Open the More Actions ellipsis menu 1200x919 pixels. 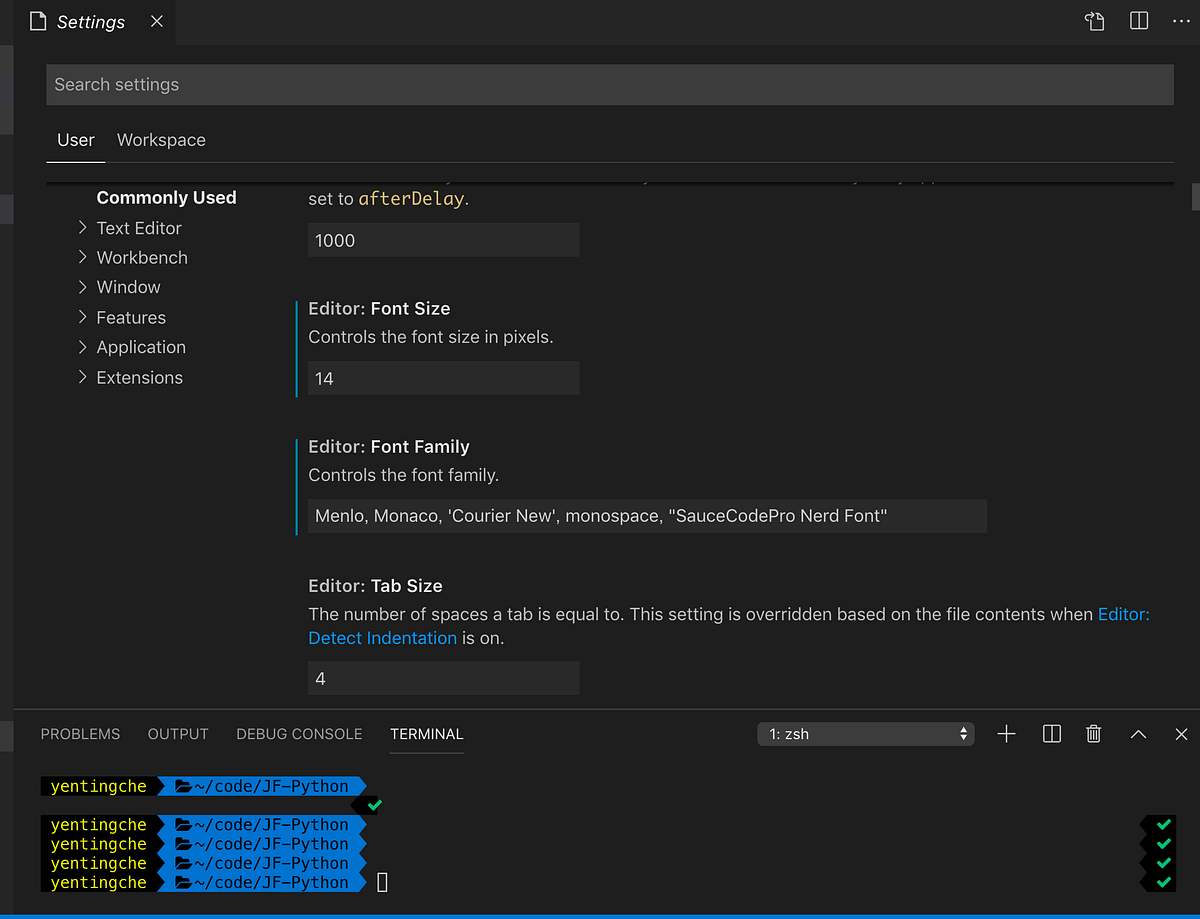[1181, 21]
